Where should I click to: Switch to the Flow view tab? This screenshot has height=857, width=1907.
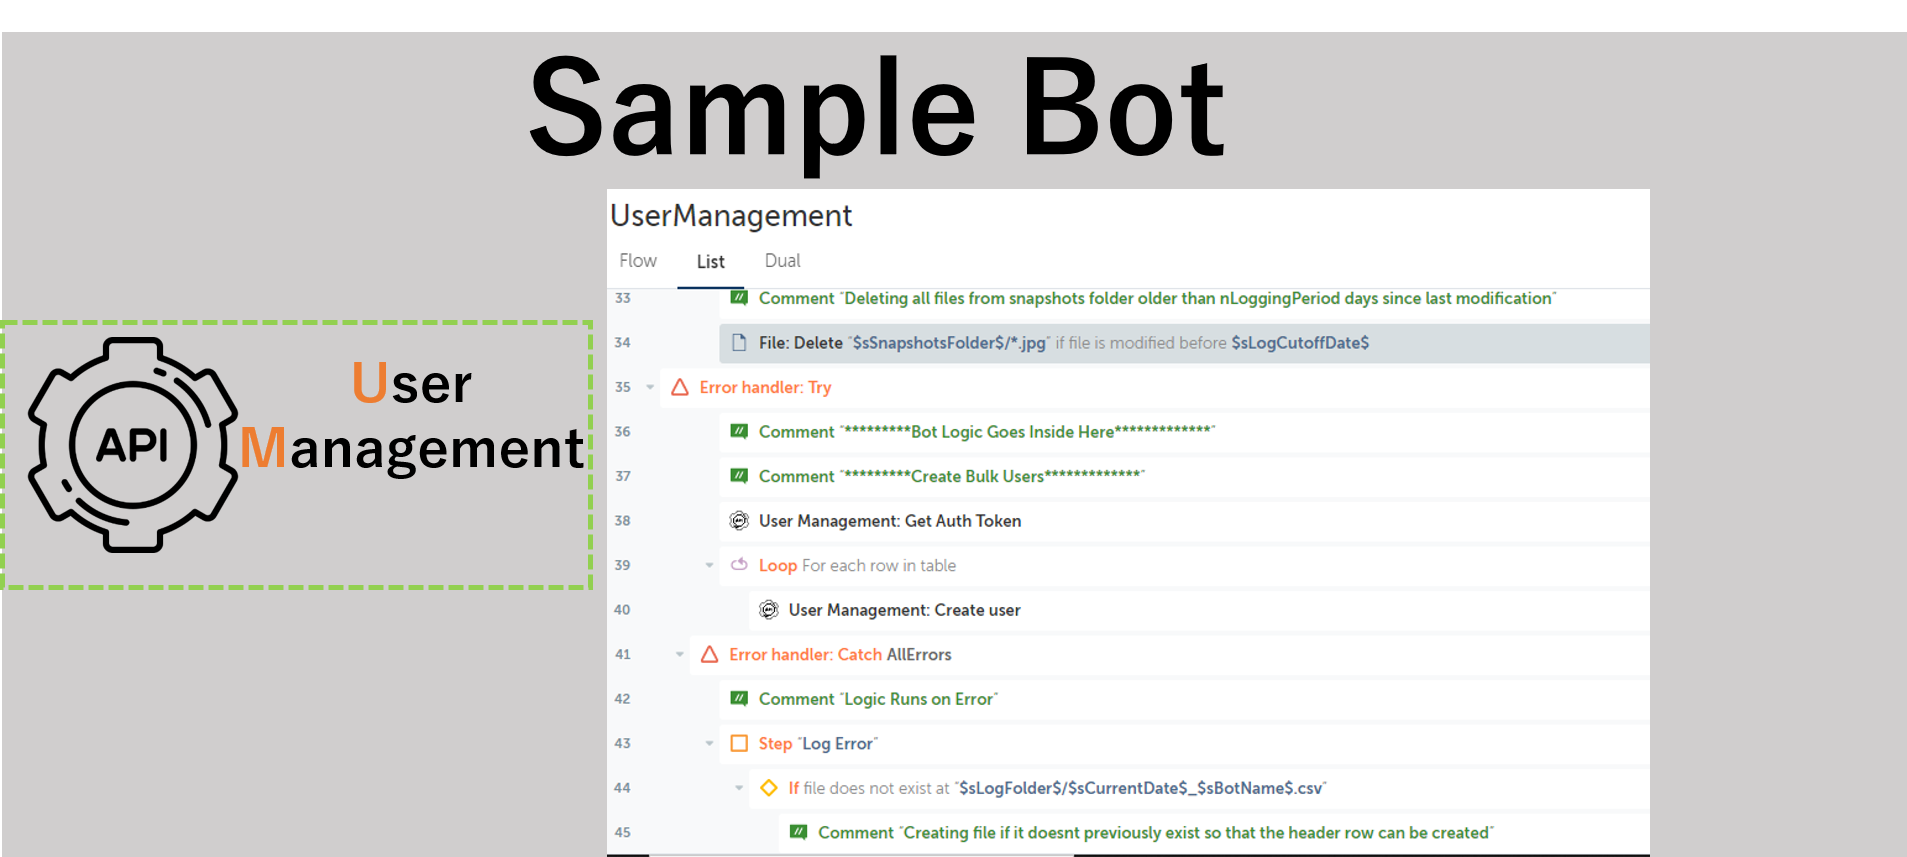pyautogui.click(x=638, y=261)
